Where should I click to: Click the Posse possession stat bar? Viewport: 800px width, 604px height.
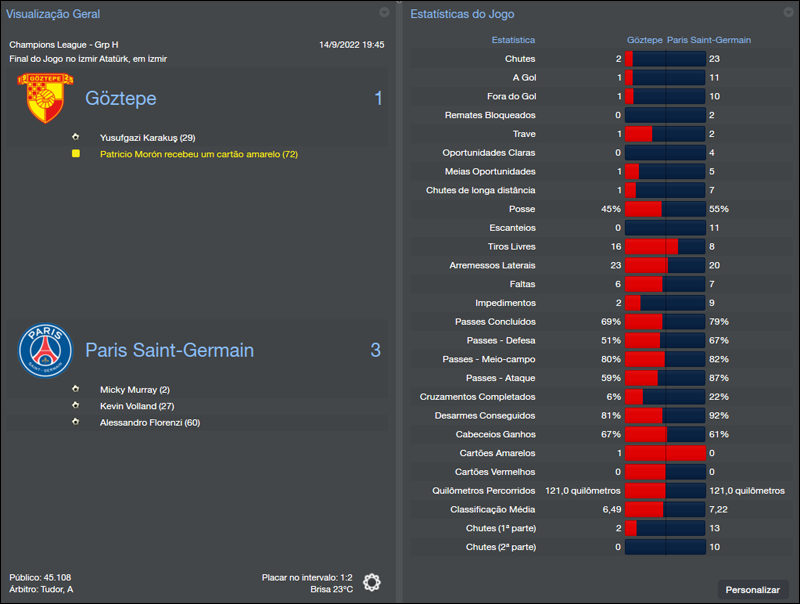665,209
